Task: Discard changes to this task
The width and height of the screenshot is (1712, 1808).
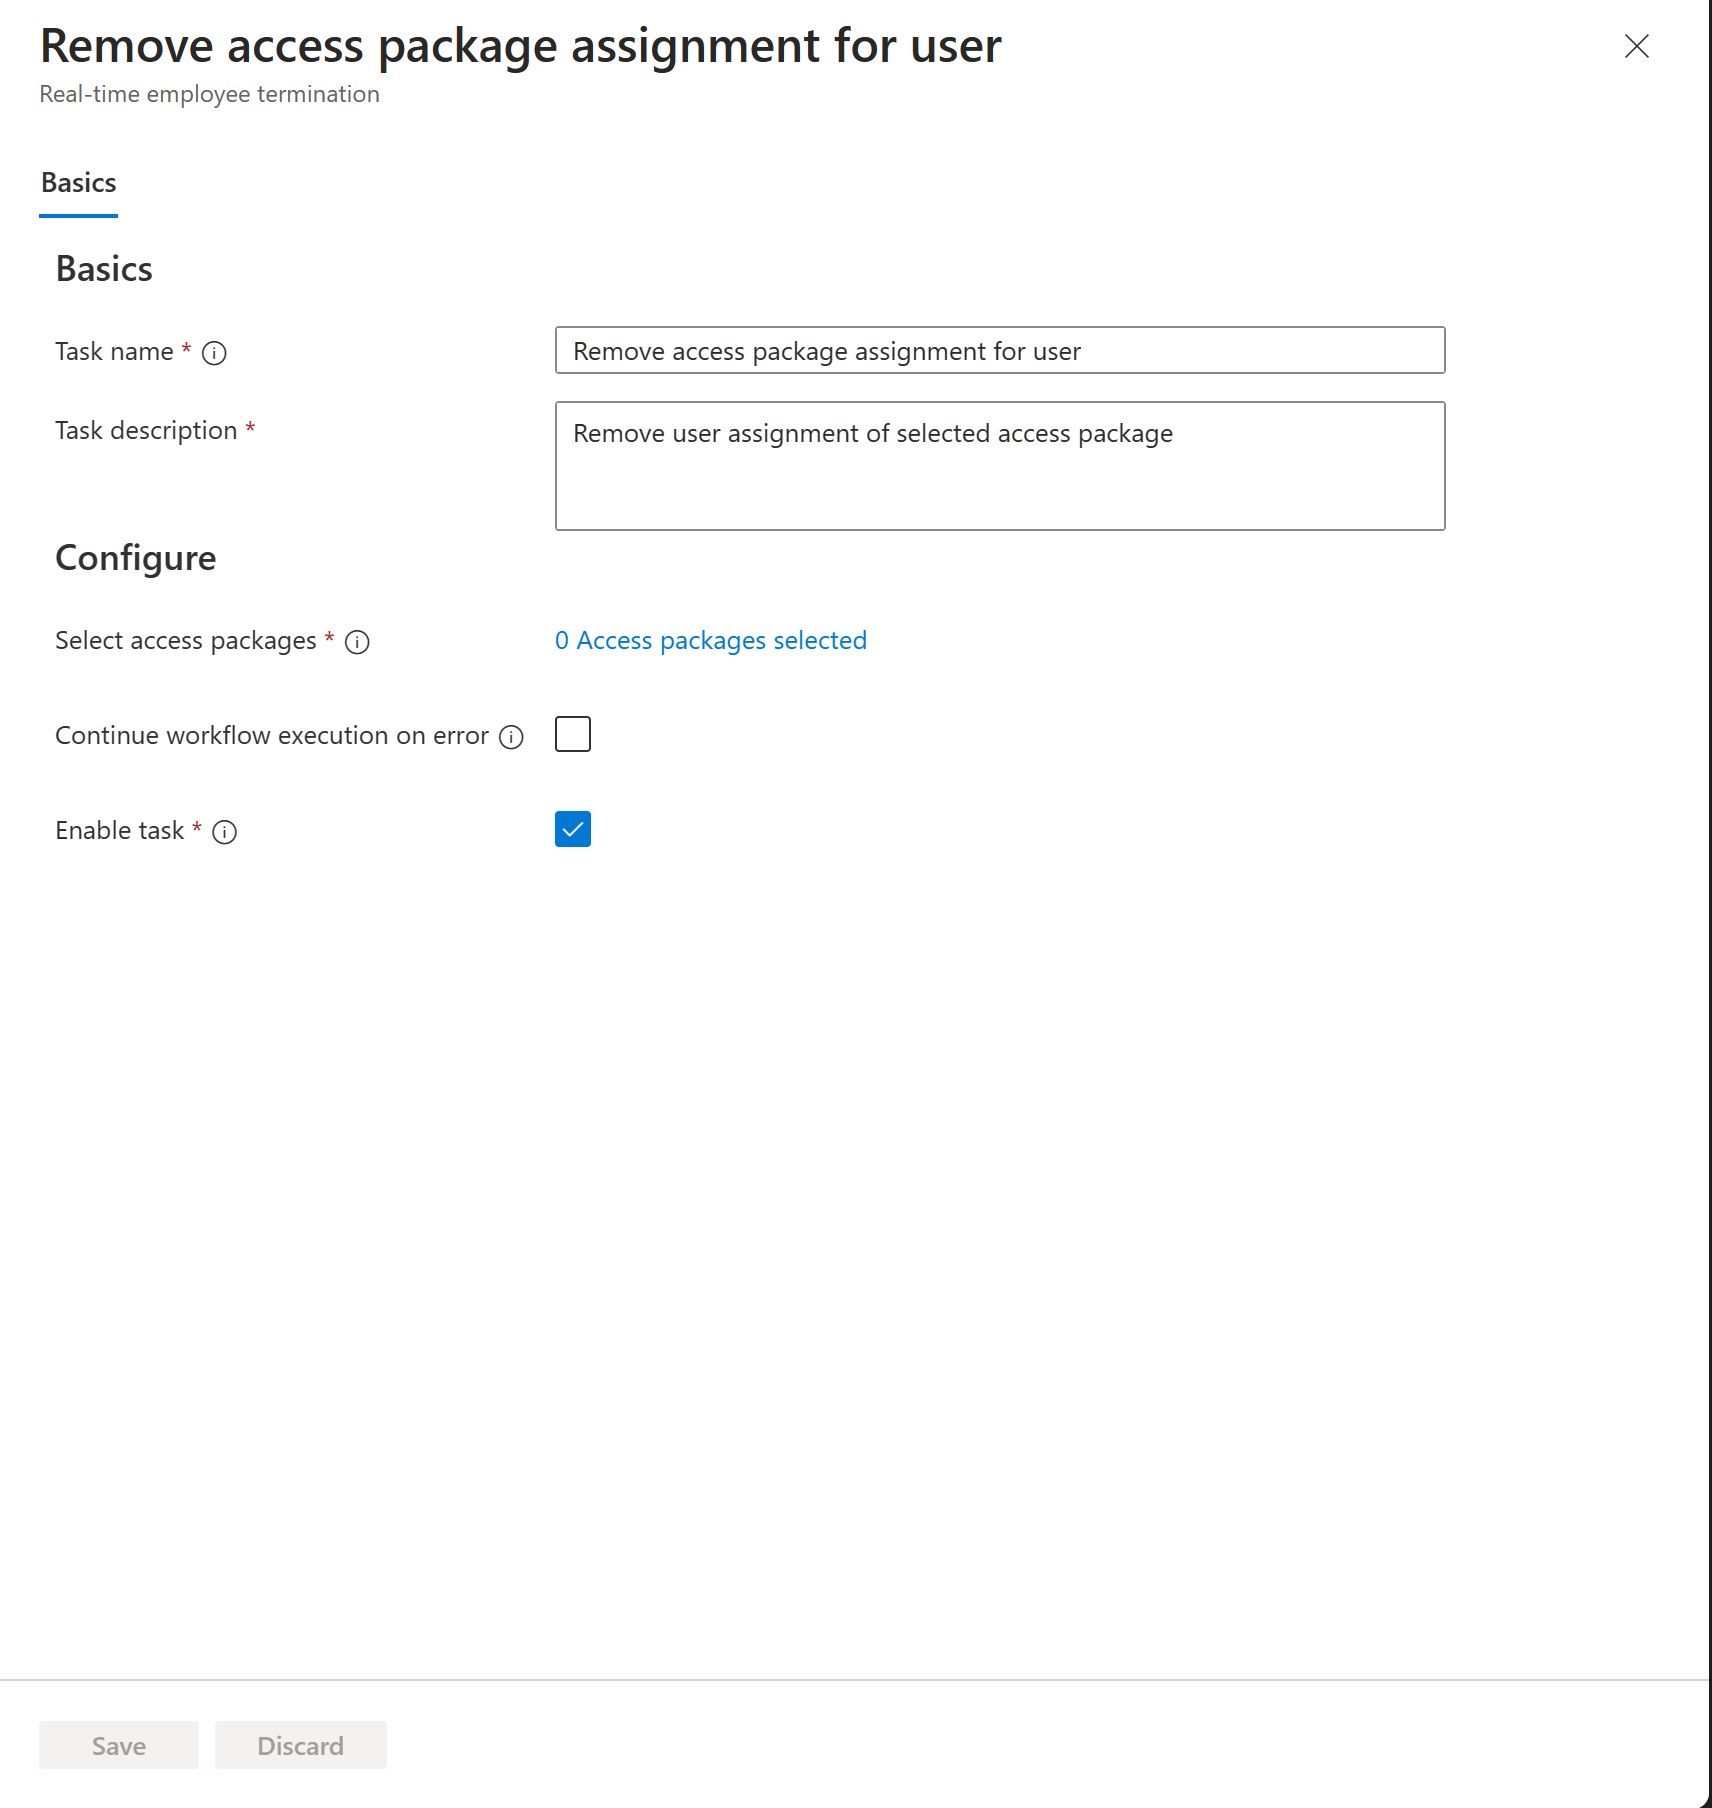Action: pos(300,1745)
